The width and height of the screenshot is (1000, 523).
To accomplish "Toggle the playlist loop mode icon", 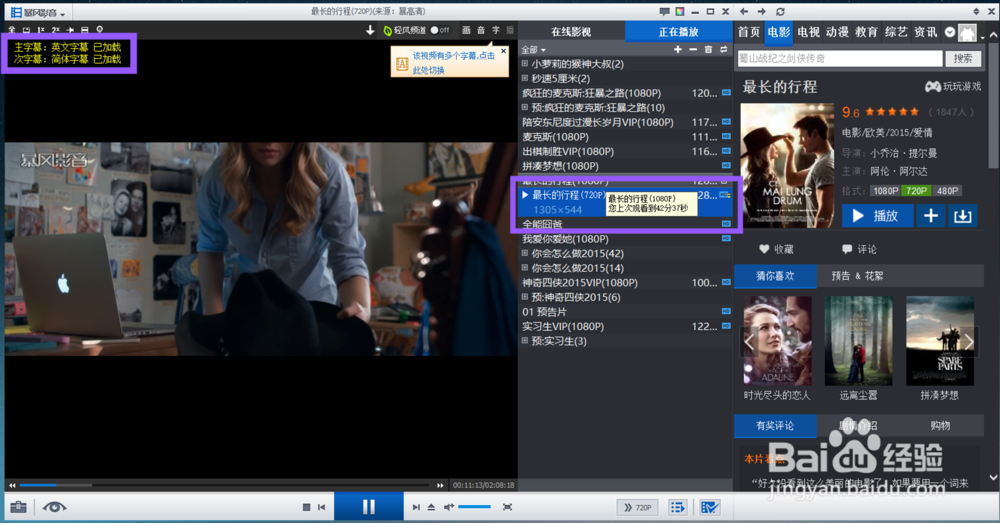I will pos(724,49).
